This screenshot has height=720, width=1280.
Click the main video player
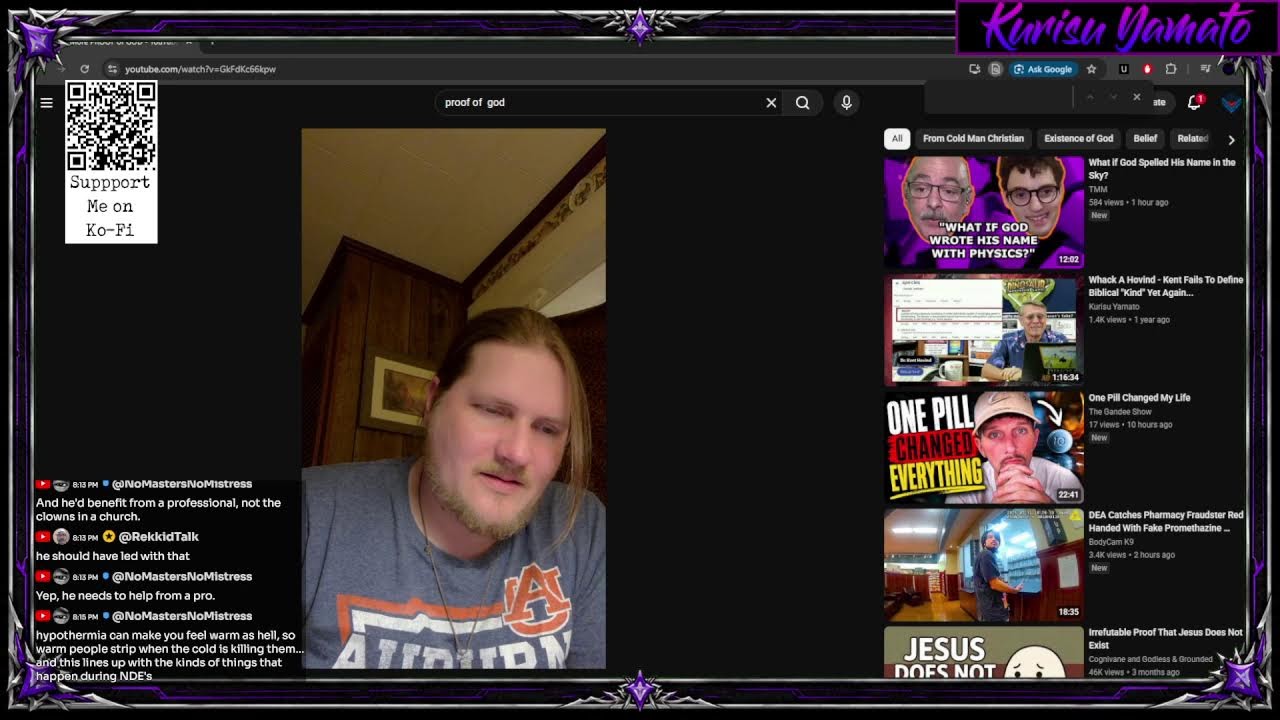pos(453,398)
